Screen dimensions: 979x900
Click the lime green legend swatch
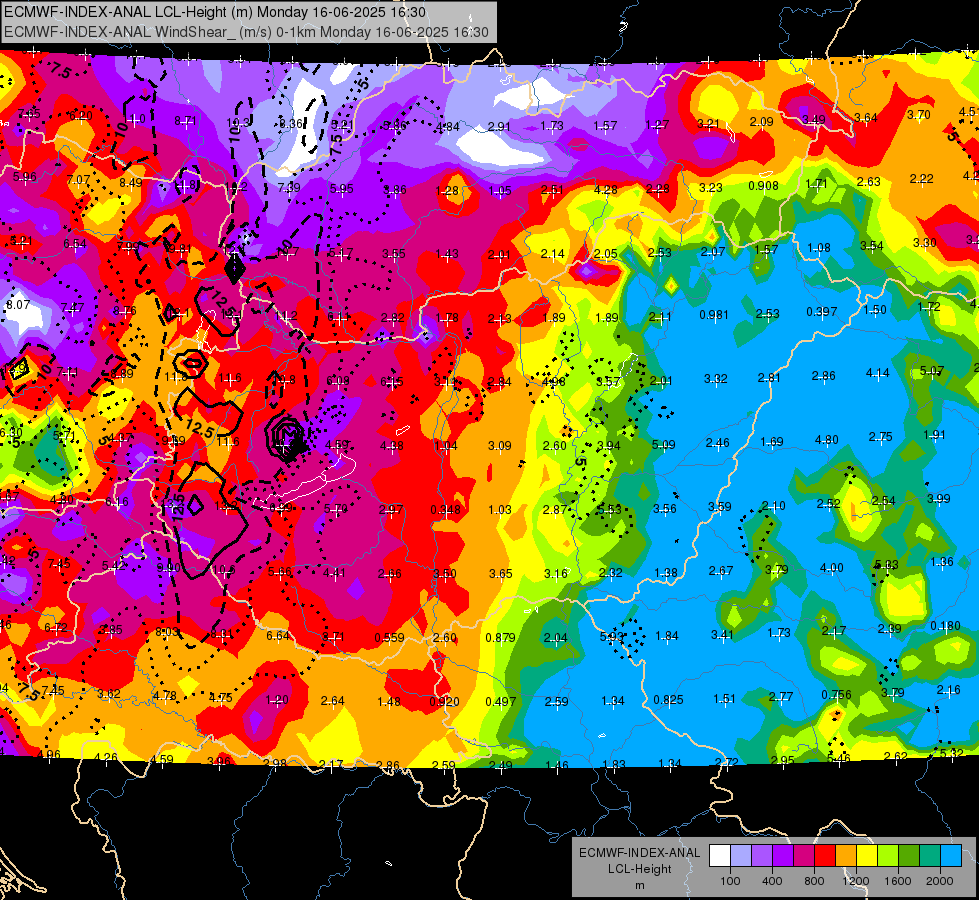888,855
